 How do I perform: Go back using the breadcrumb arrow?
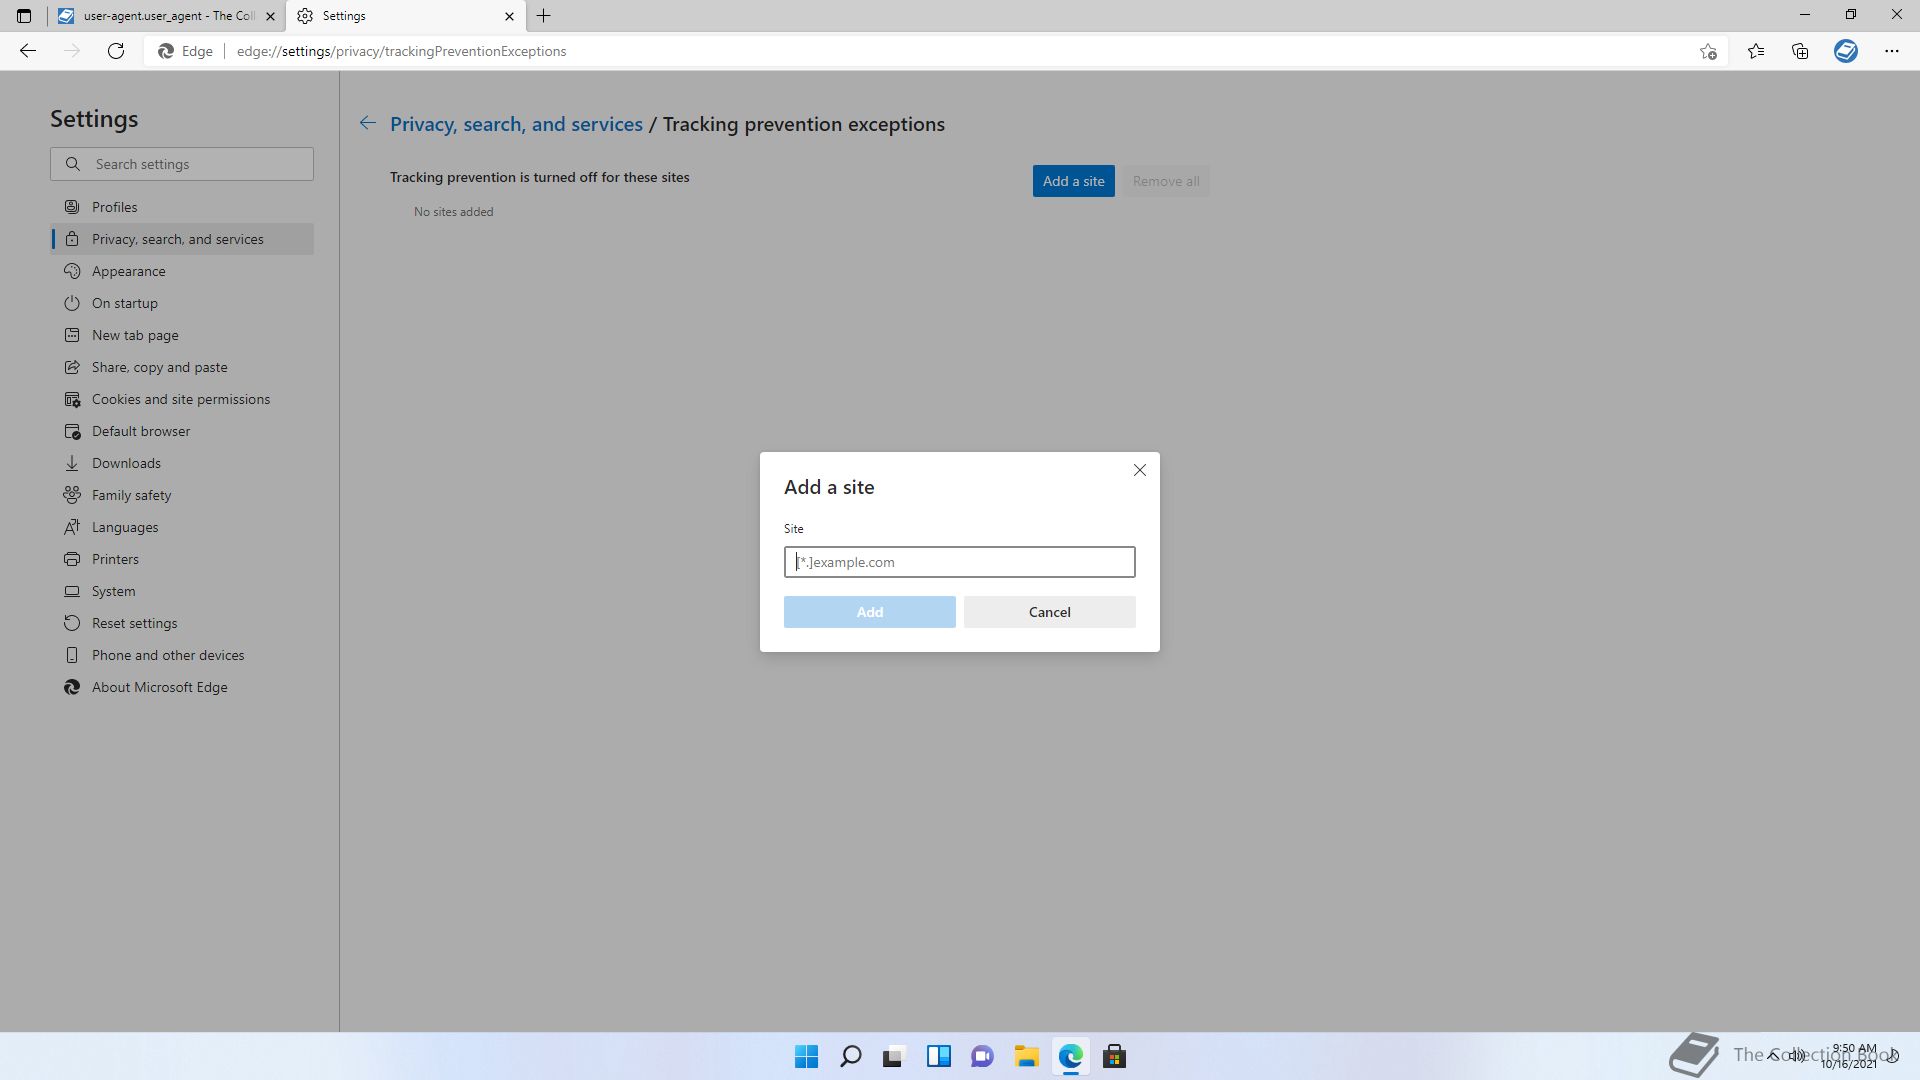click(x=367, y=123)
